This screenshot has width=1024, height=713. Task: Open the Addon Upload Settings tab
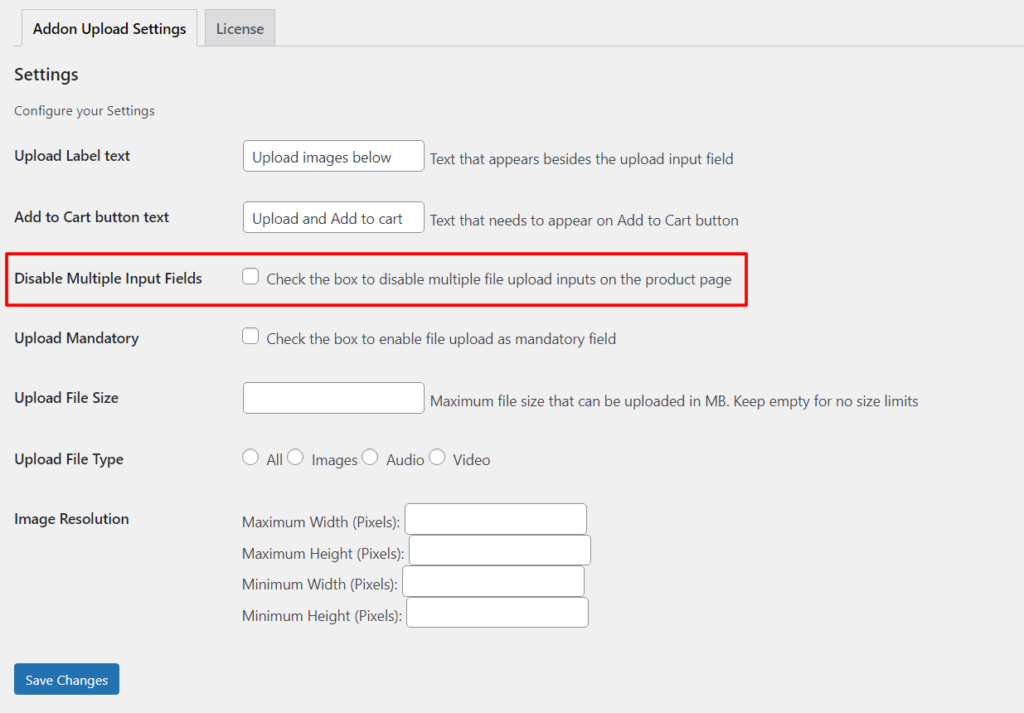109,28
